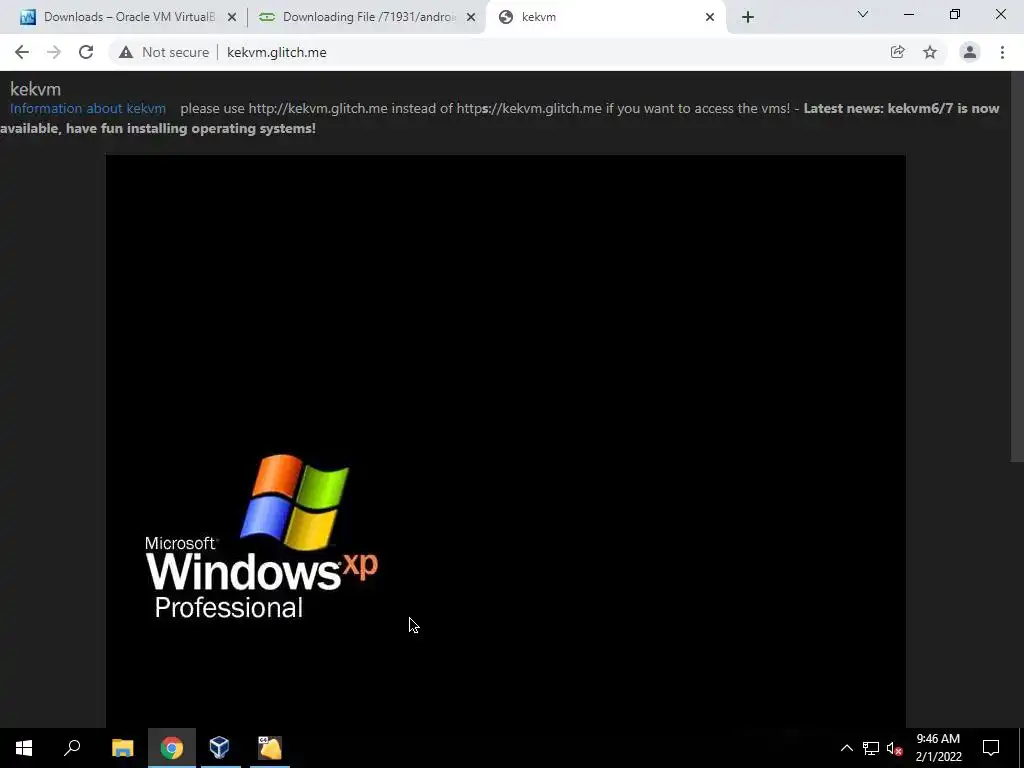Viewport: 1024px width, 768px height.
Task: Click the Chrome taskbar icon
Action: click(x=172, y=748)
